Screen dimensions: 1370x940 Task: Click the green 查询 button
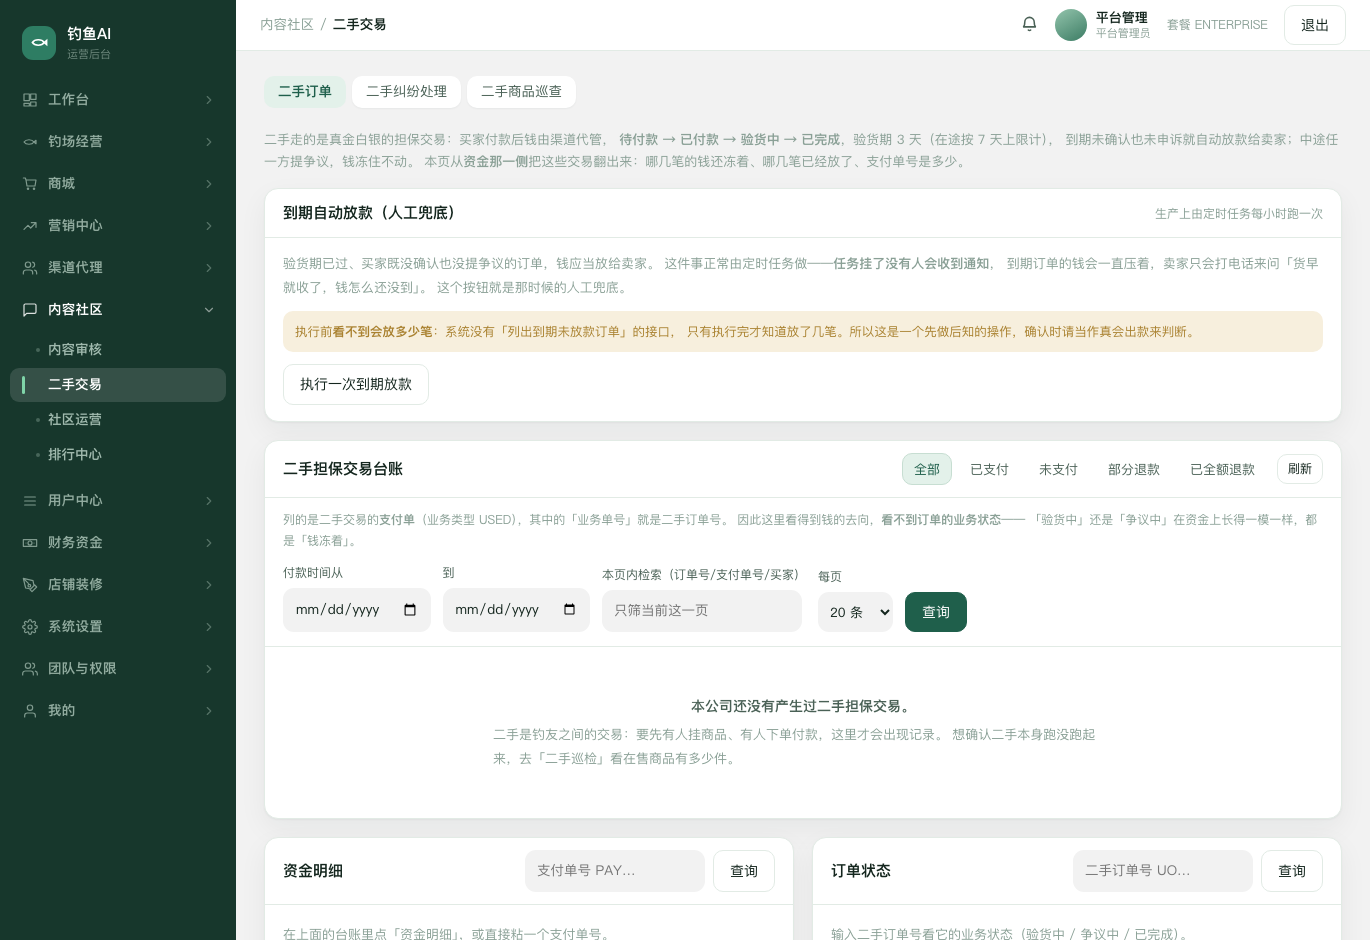(936, 612)
